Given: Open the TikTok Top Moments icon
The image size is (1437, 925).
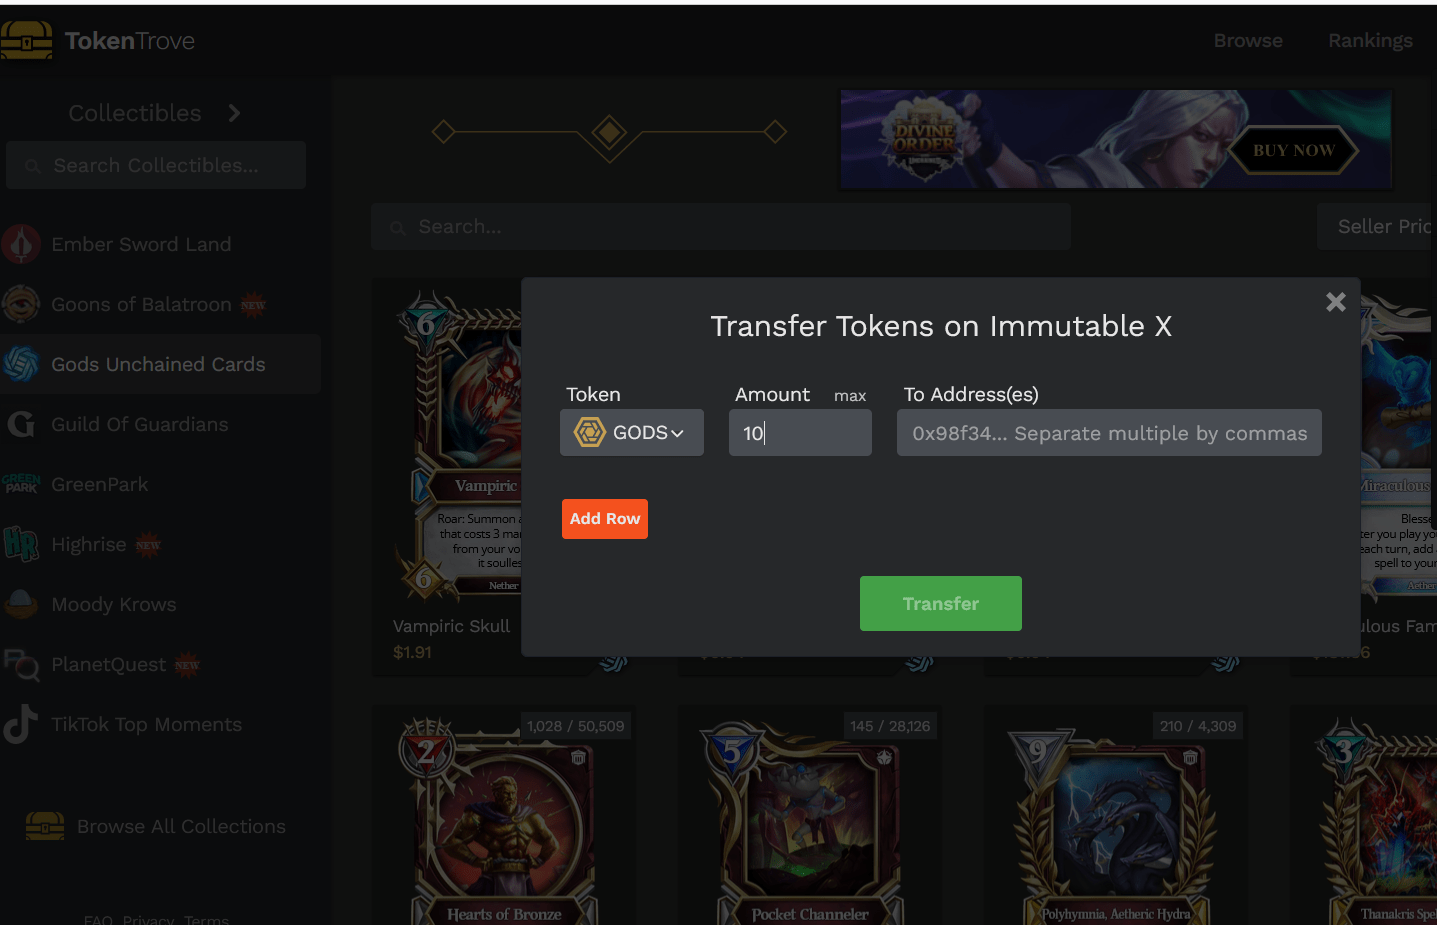Looking at the screenshot, I should tap(21, 724).
